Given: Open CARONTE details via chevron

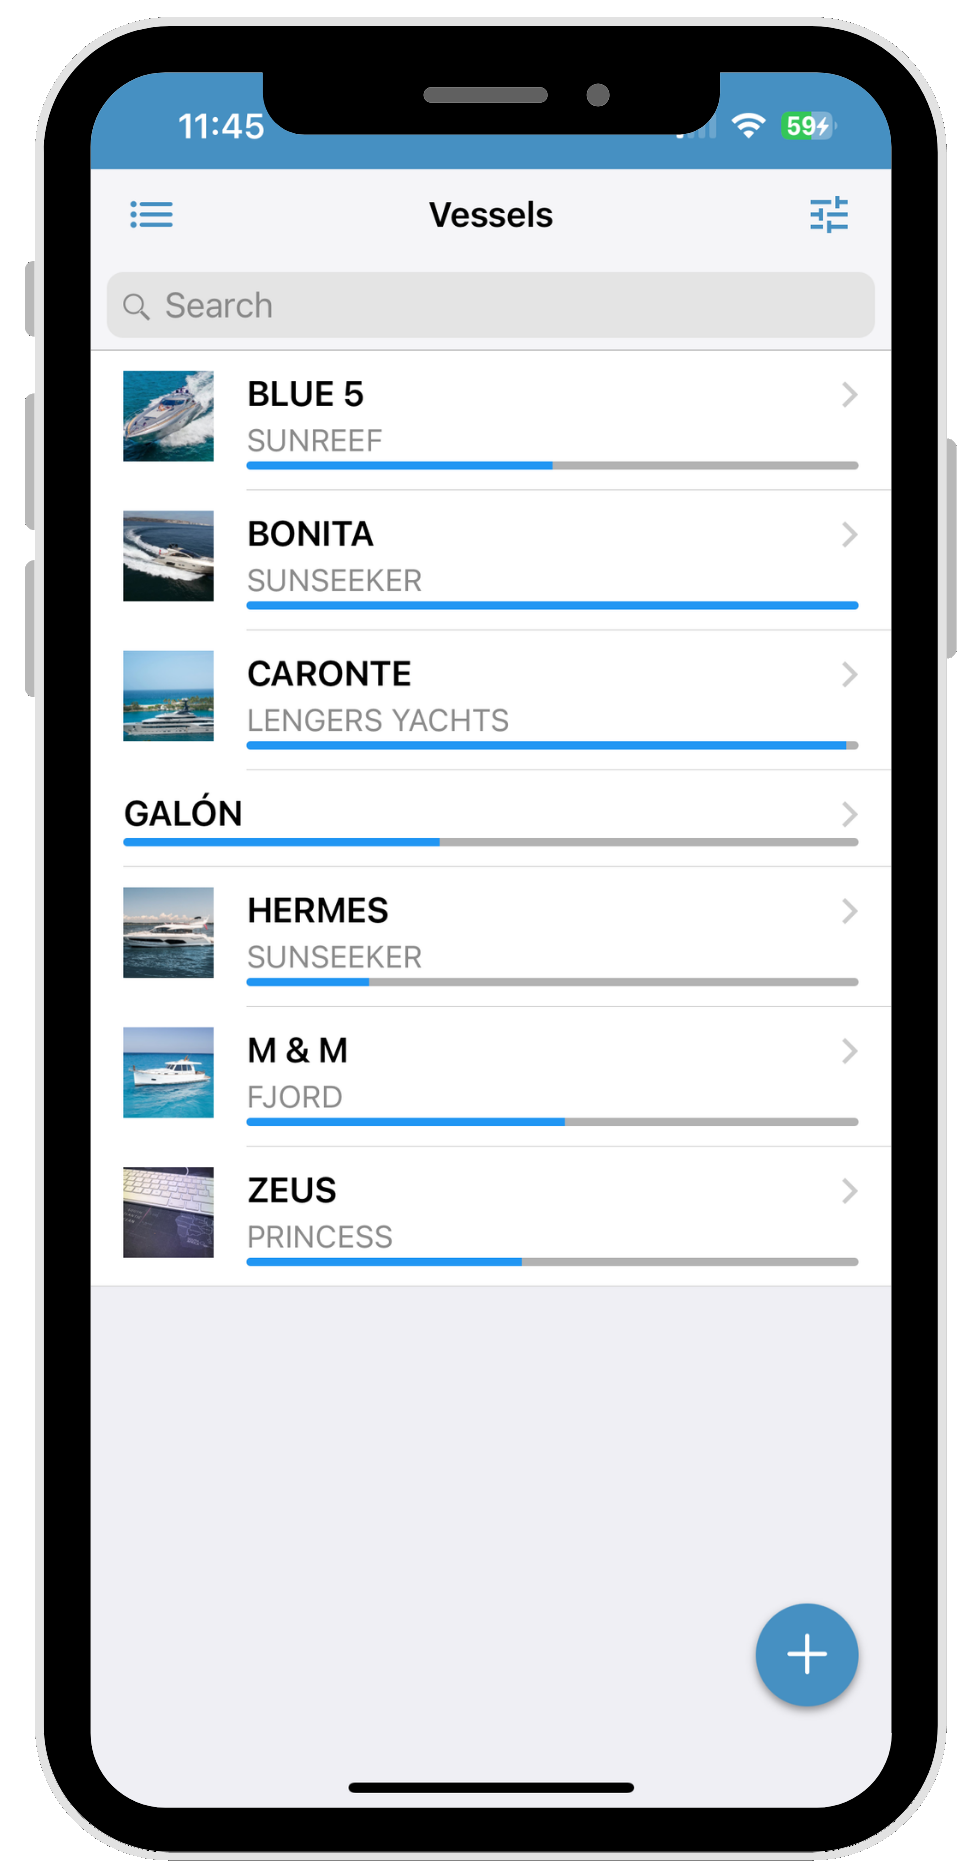Looking at the screenshot, I should coord(849,675).
